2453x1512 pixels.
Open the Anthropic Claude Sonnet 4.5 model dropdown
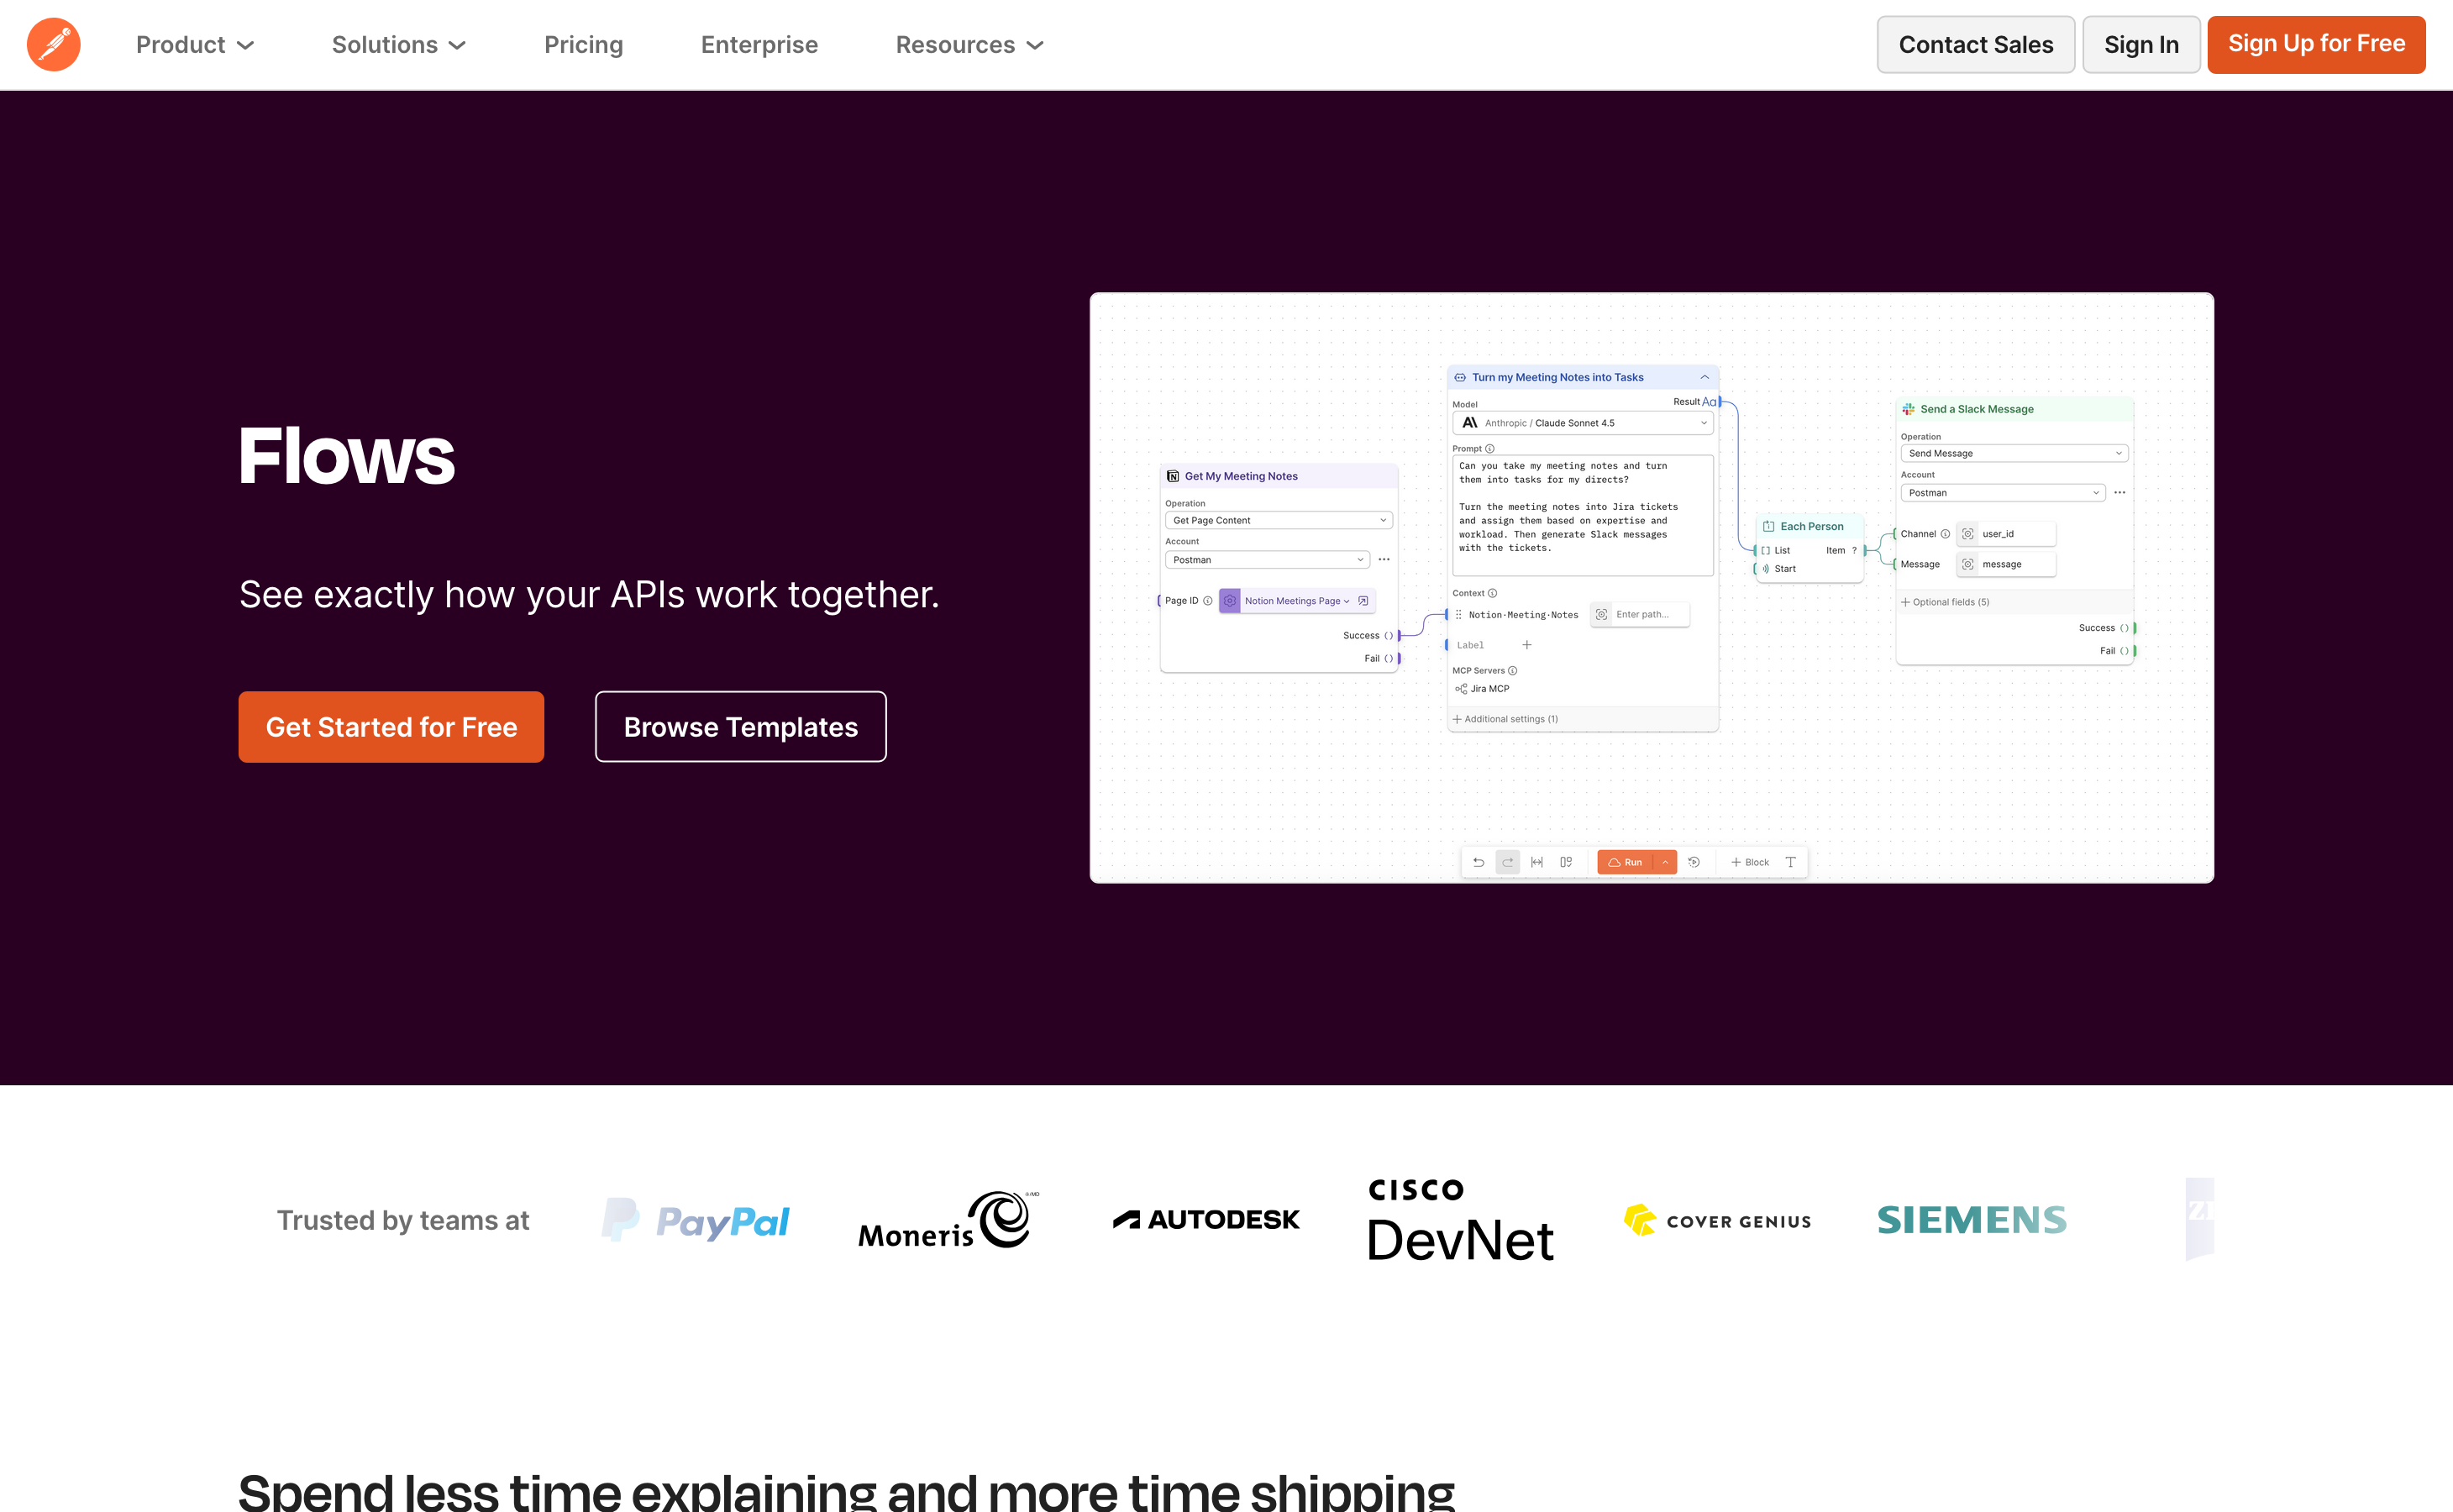[x=1582, y=423]
